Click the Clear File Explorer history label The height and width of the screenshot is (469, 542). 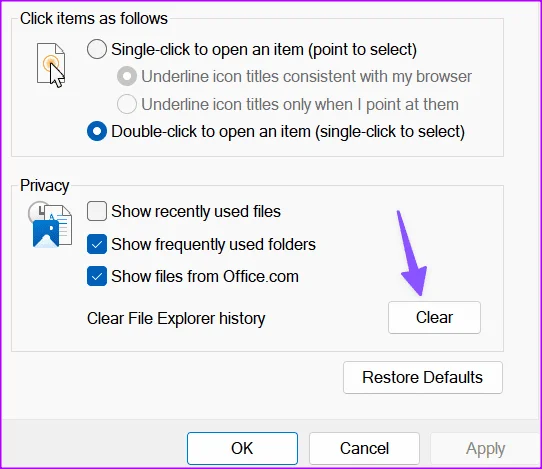point(176,318)
